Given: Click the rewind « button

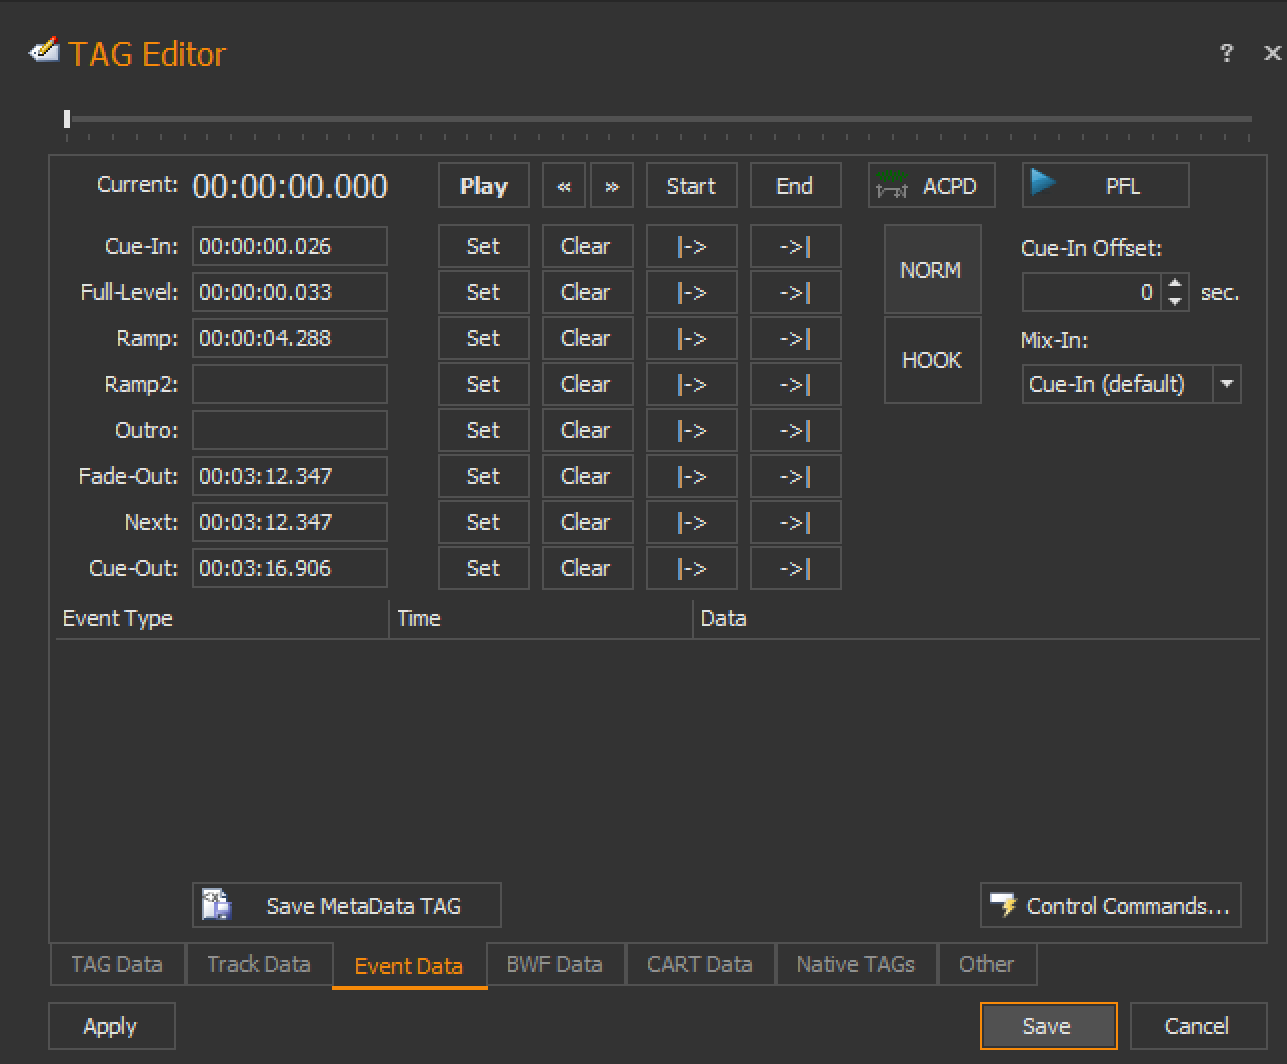Looking at the screenshot, I should click(564, 186).
